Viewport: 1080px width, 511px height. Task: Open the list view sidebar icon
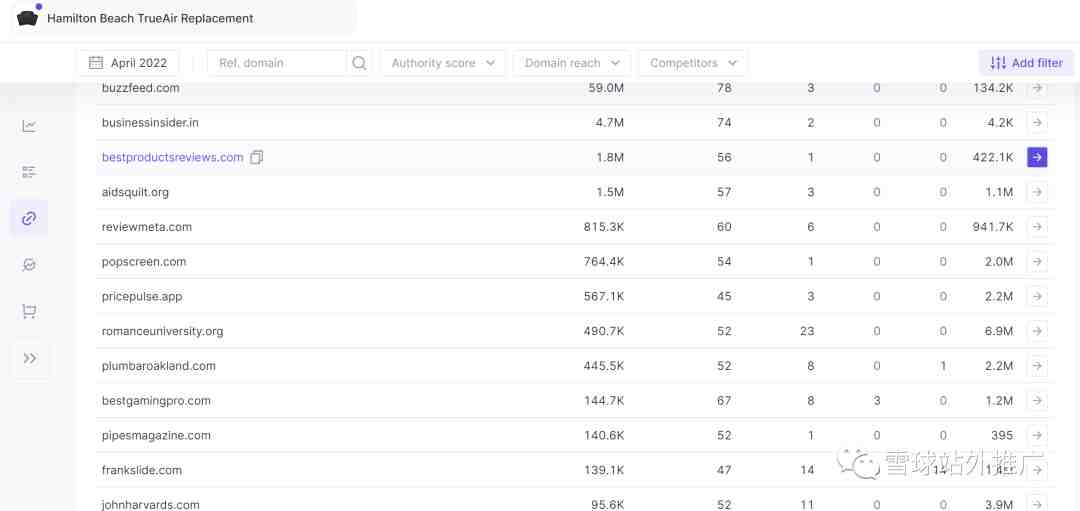[x=29, y=172]
